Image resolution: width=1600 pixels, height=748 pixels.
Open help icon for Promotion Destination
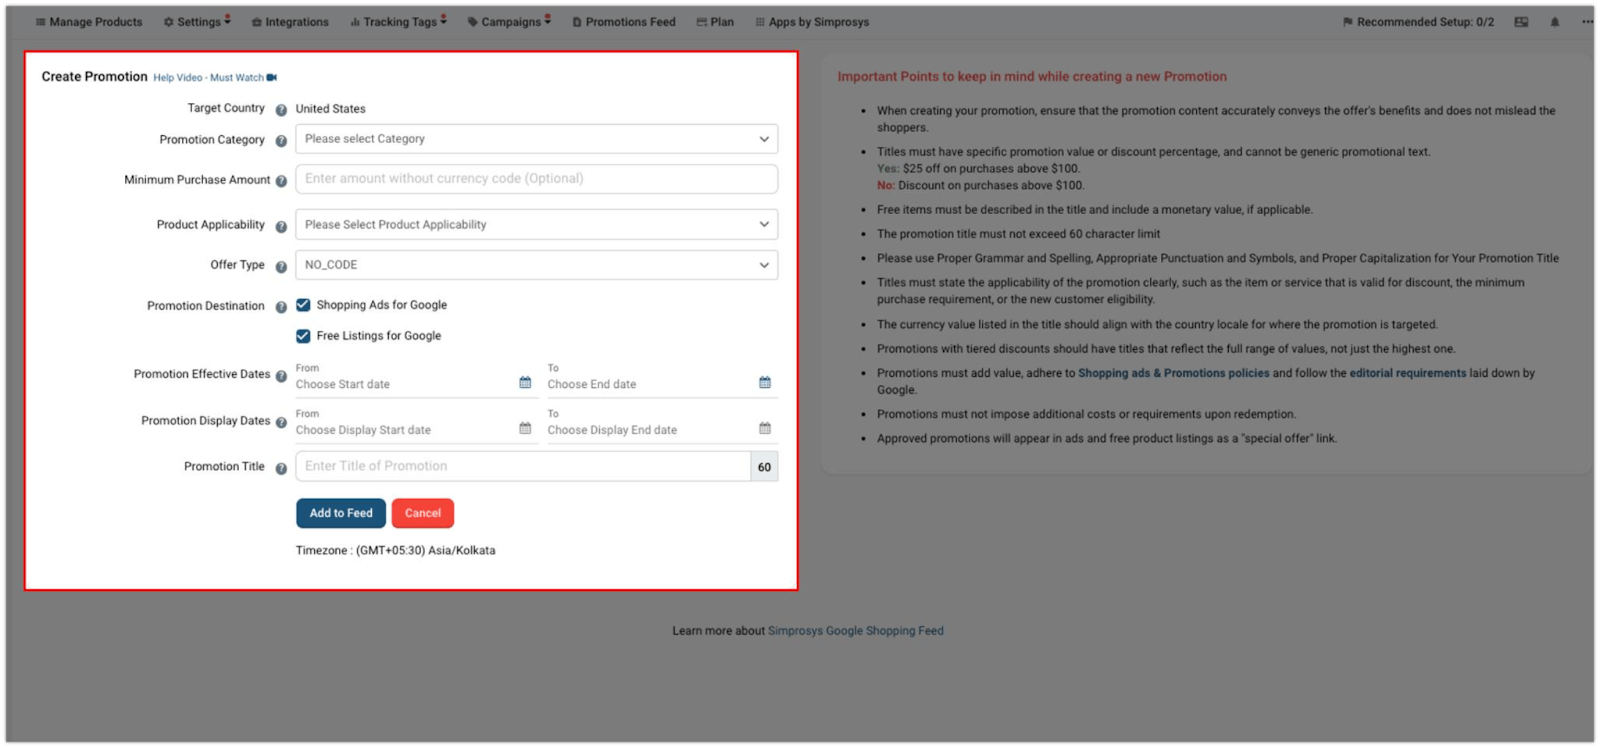click(281, 307)
